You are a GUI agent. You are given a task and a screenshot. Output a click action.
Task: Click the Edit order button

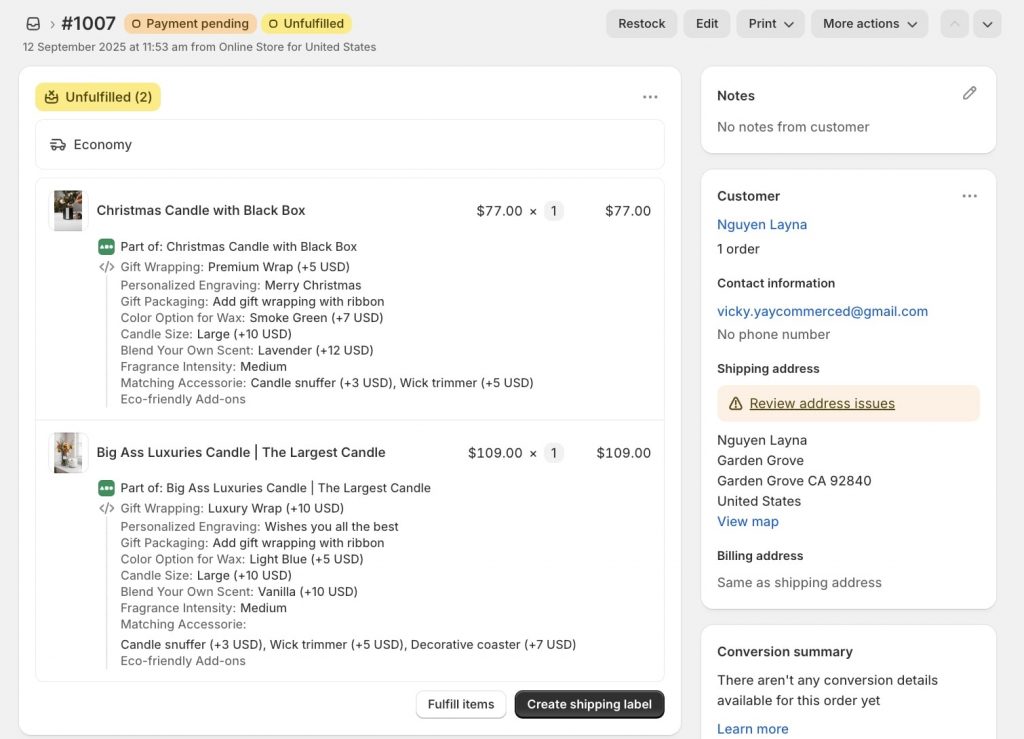(x=707, y=24)
